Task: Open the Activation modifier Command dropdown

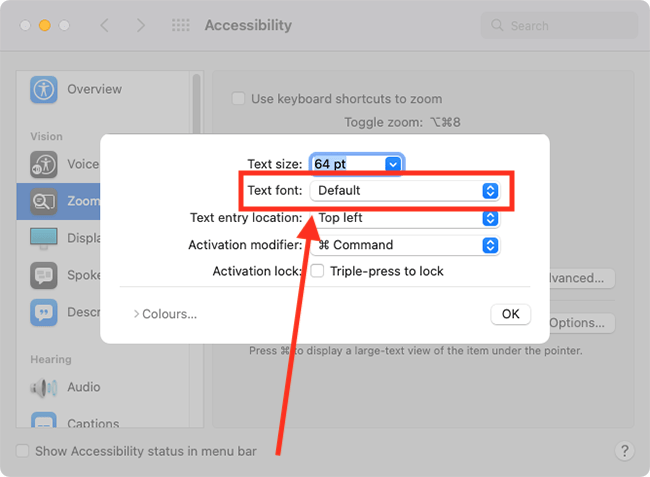Action: [x=405, y=245]
